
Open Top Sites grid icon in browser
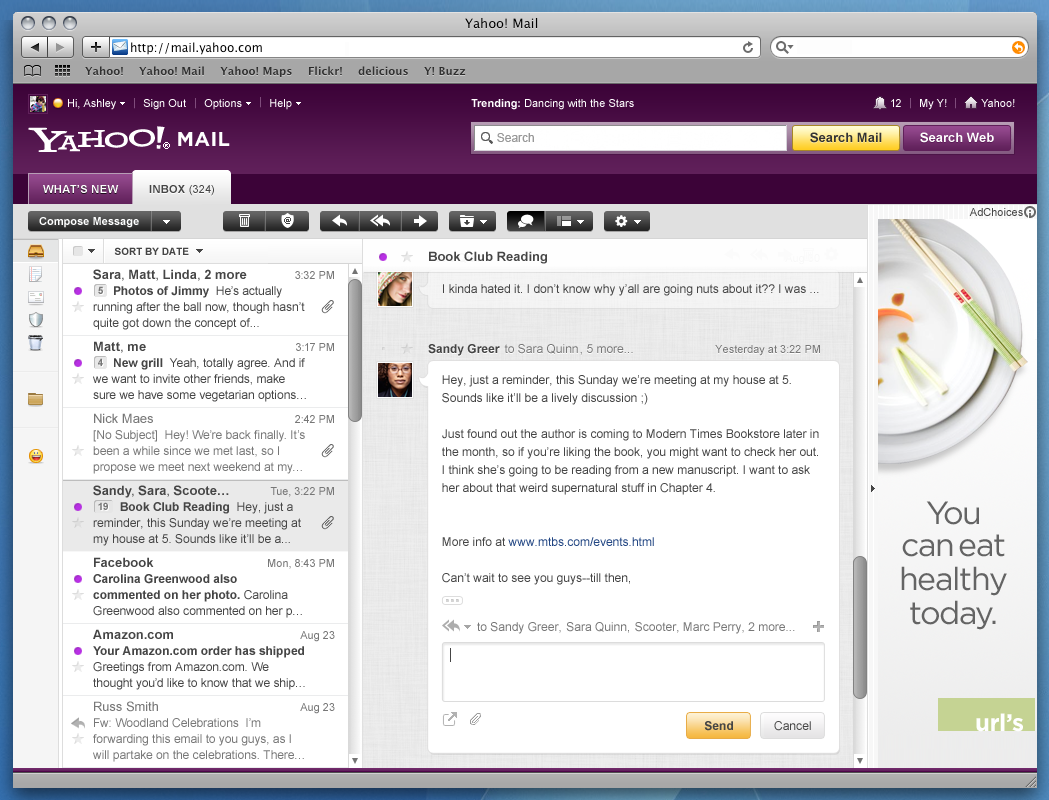coord(62,71)
